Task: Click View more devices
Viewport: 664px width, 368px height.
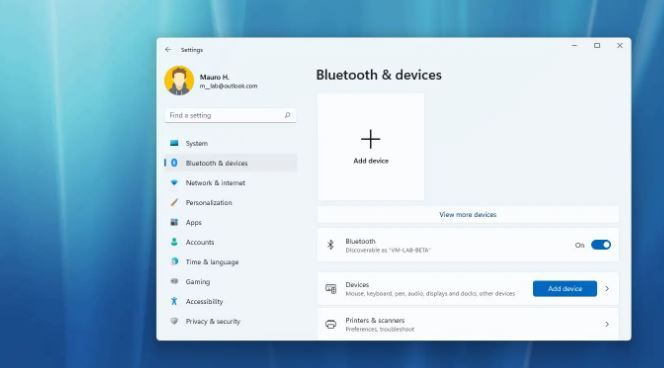Action: click(468, 215)
